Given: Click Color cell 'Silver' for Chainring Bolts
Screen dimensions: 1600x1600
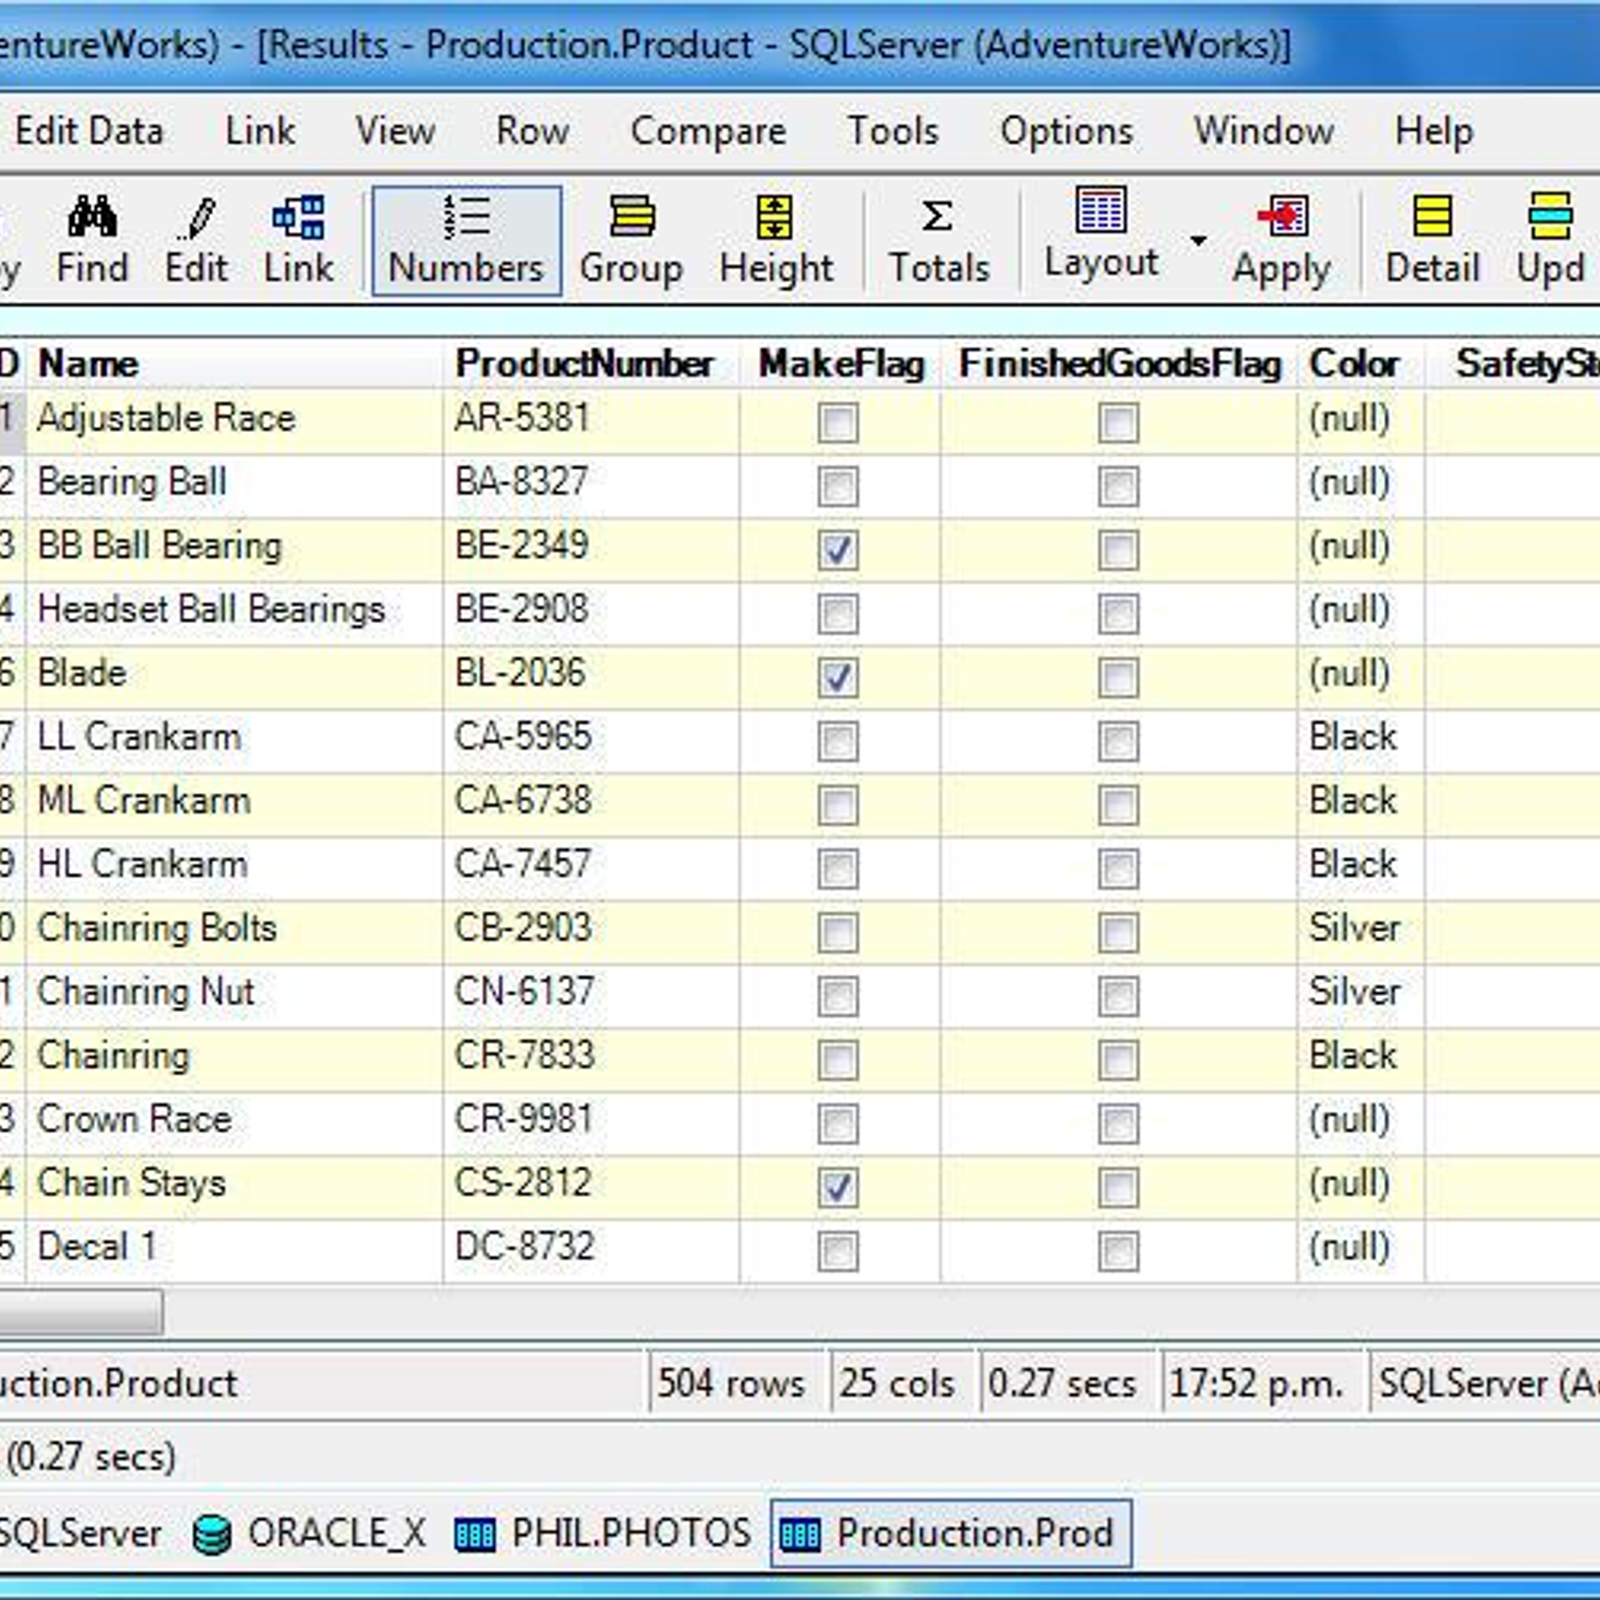Looking at the screenshot, I should pyautogui.click(x=1361, y=930).
